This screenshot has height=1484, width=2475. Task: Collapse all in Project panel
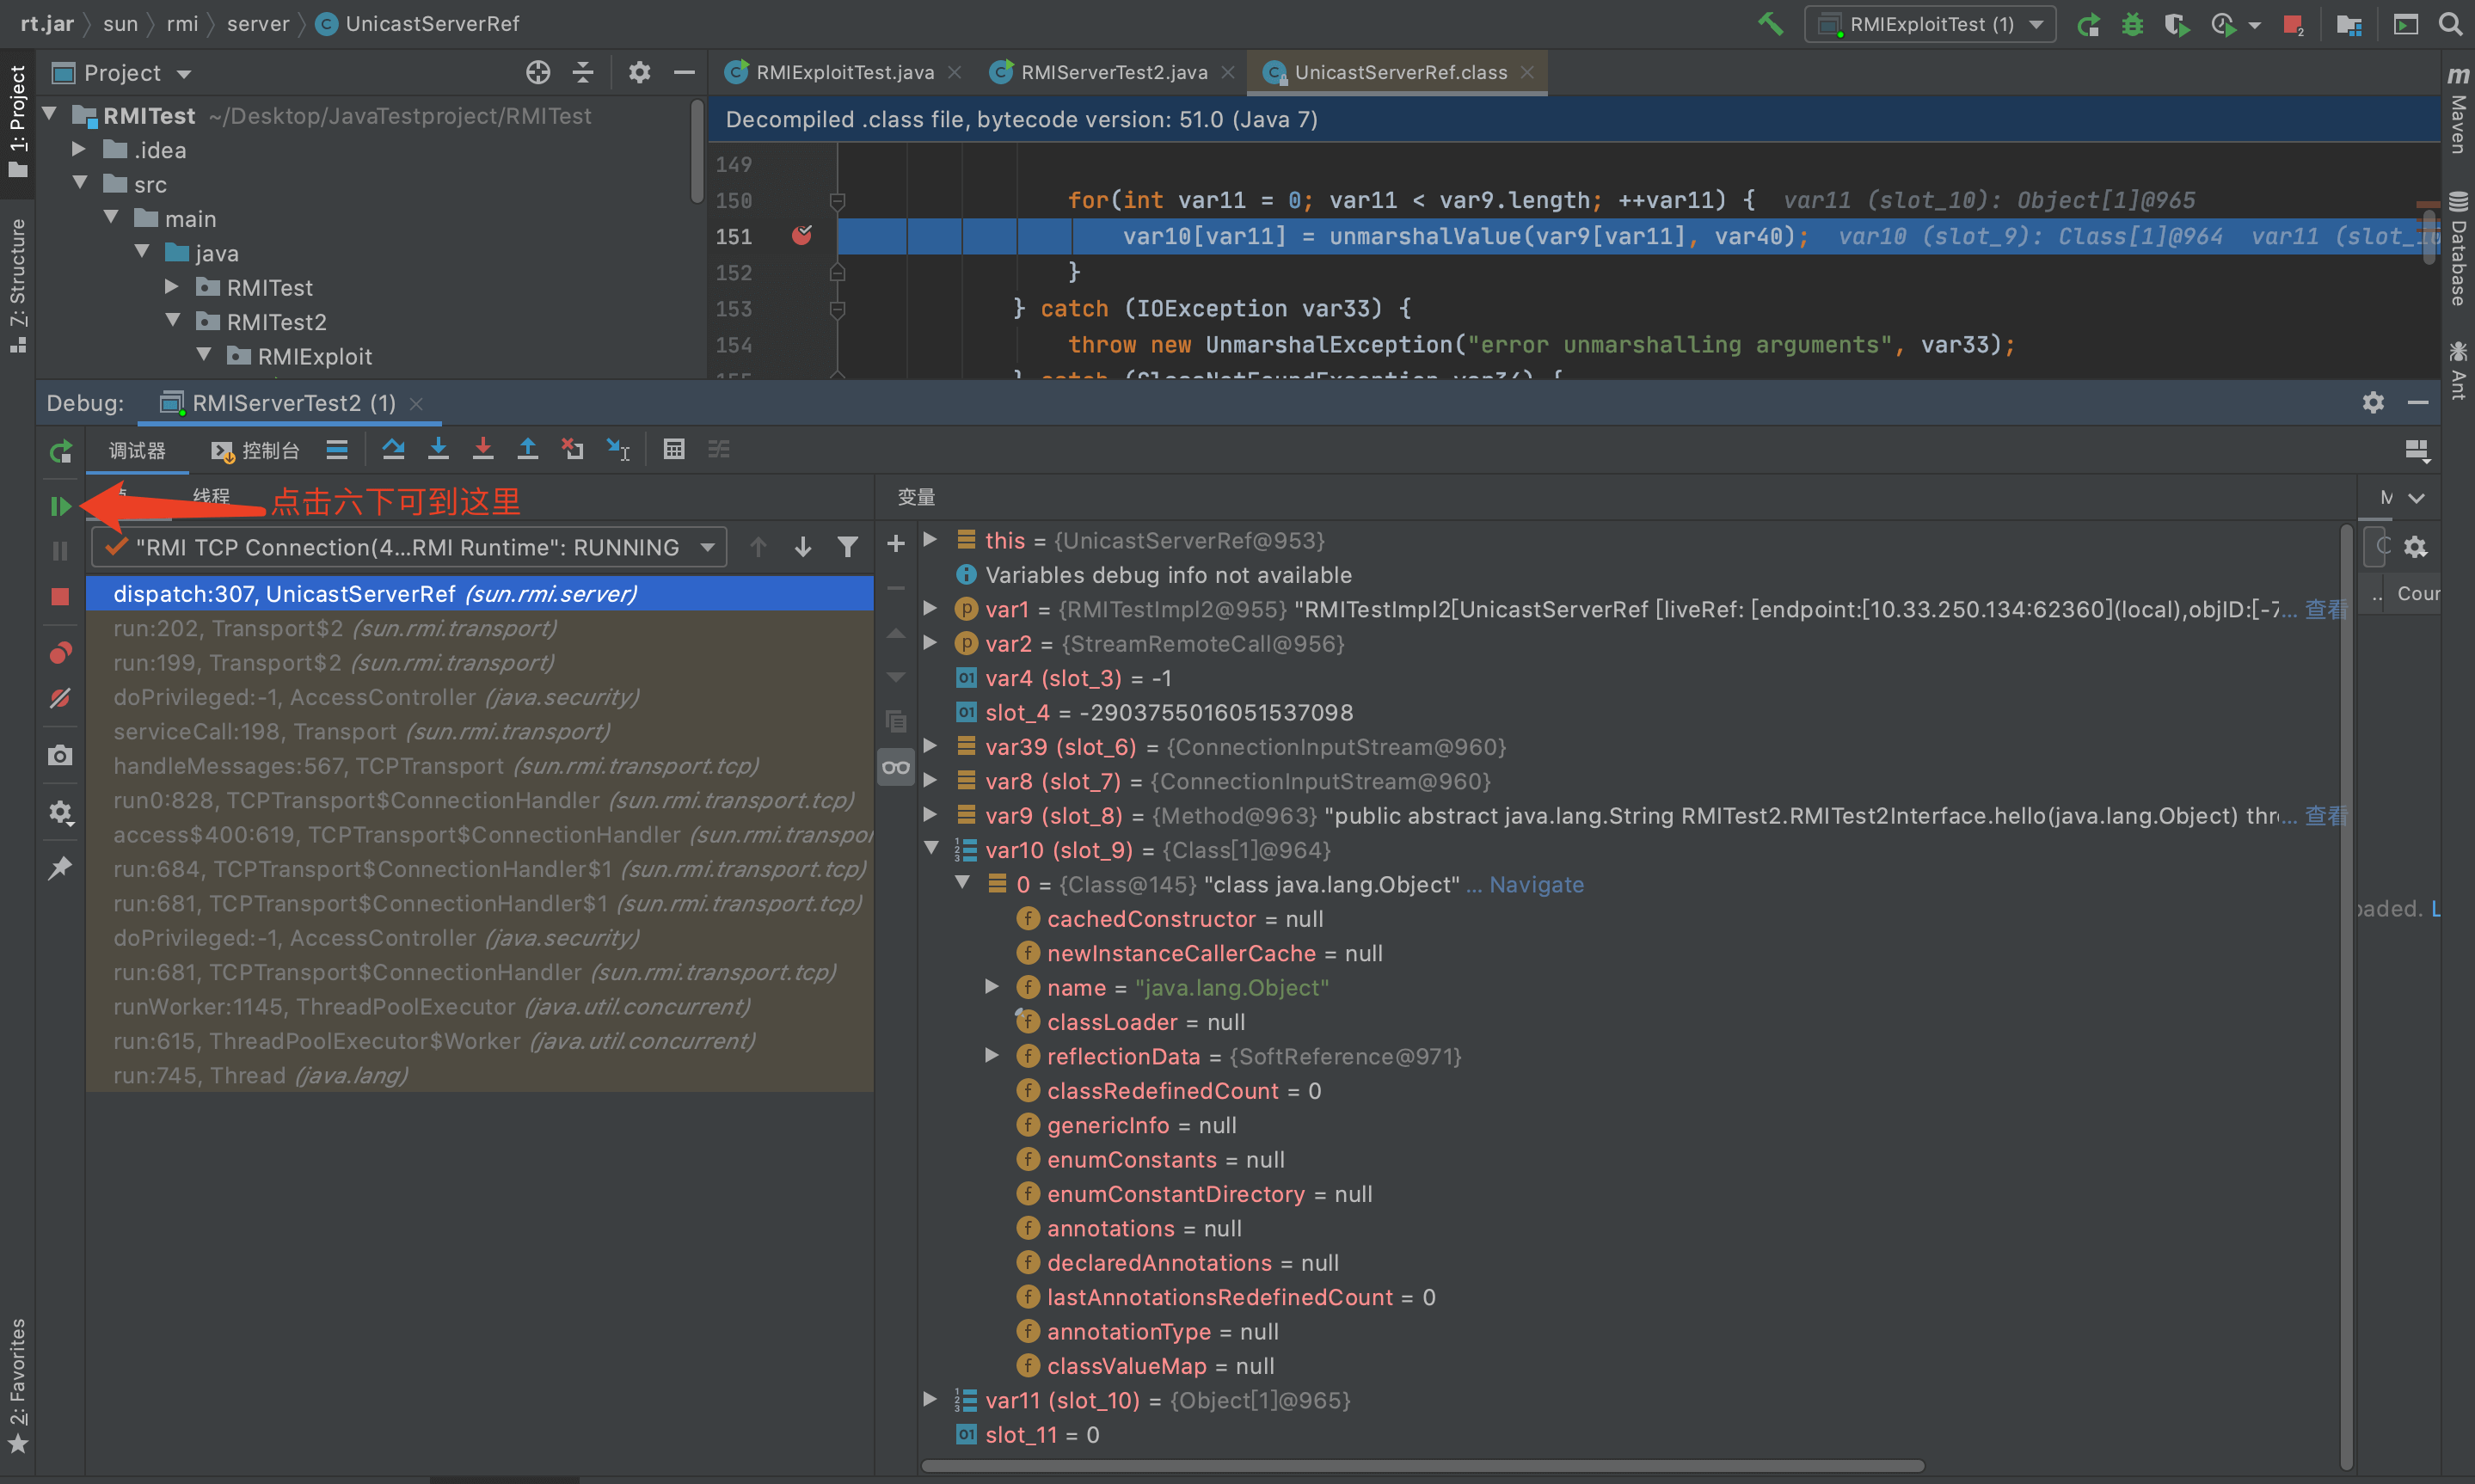(583, 72)
